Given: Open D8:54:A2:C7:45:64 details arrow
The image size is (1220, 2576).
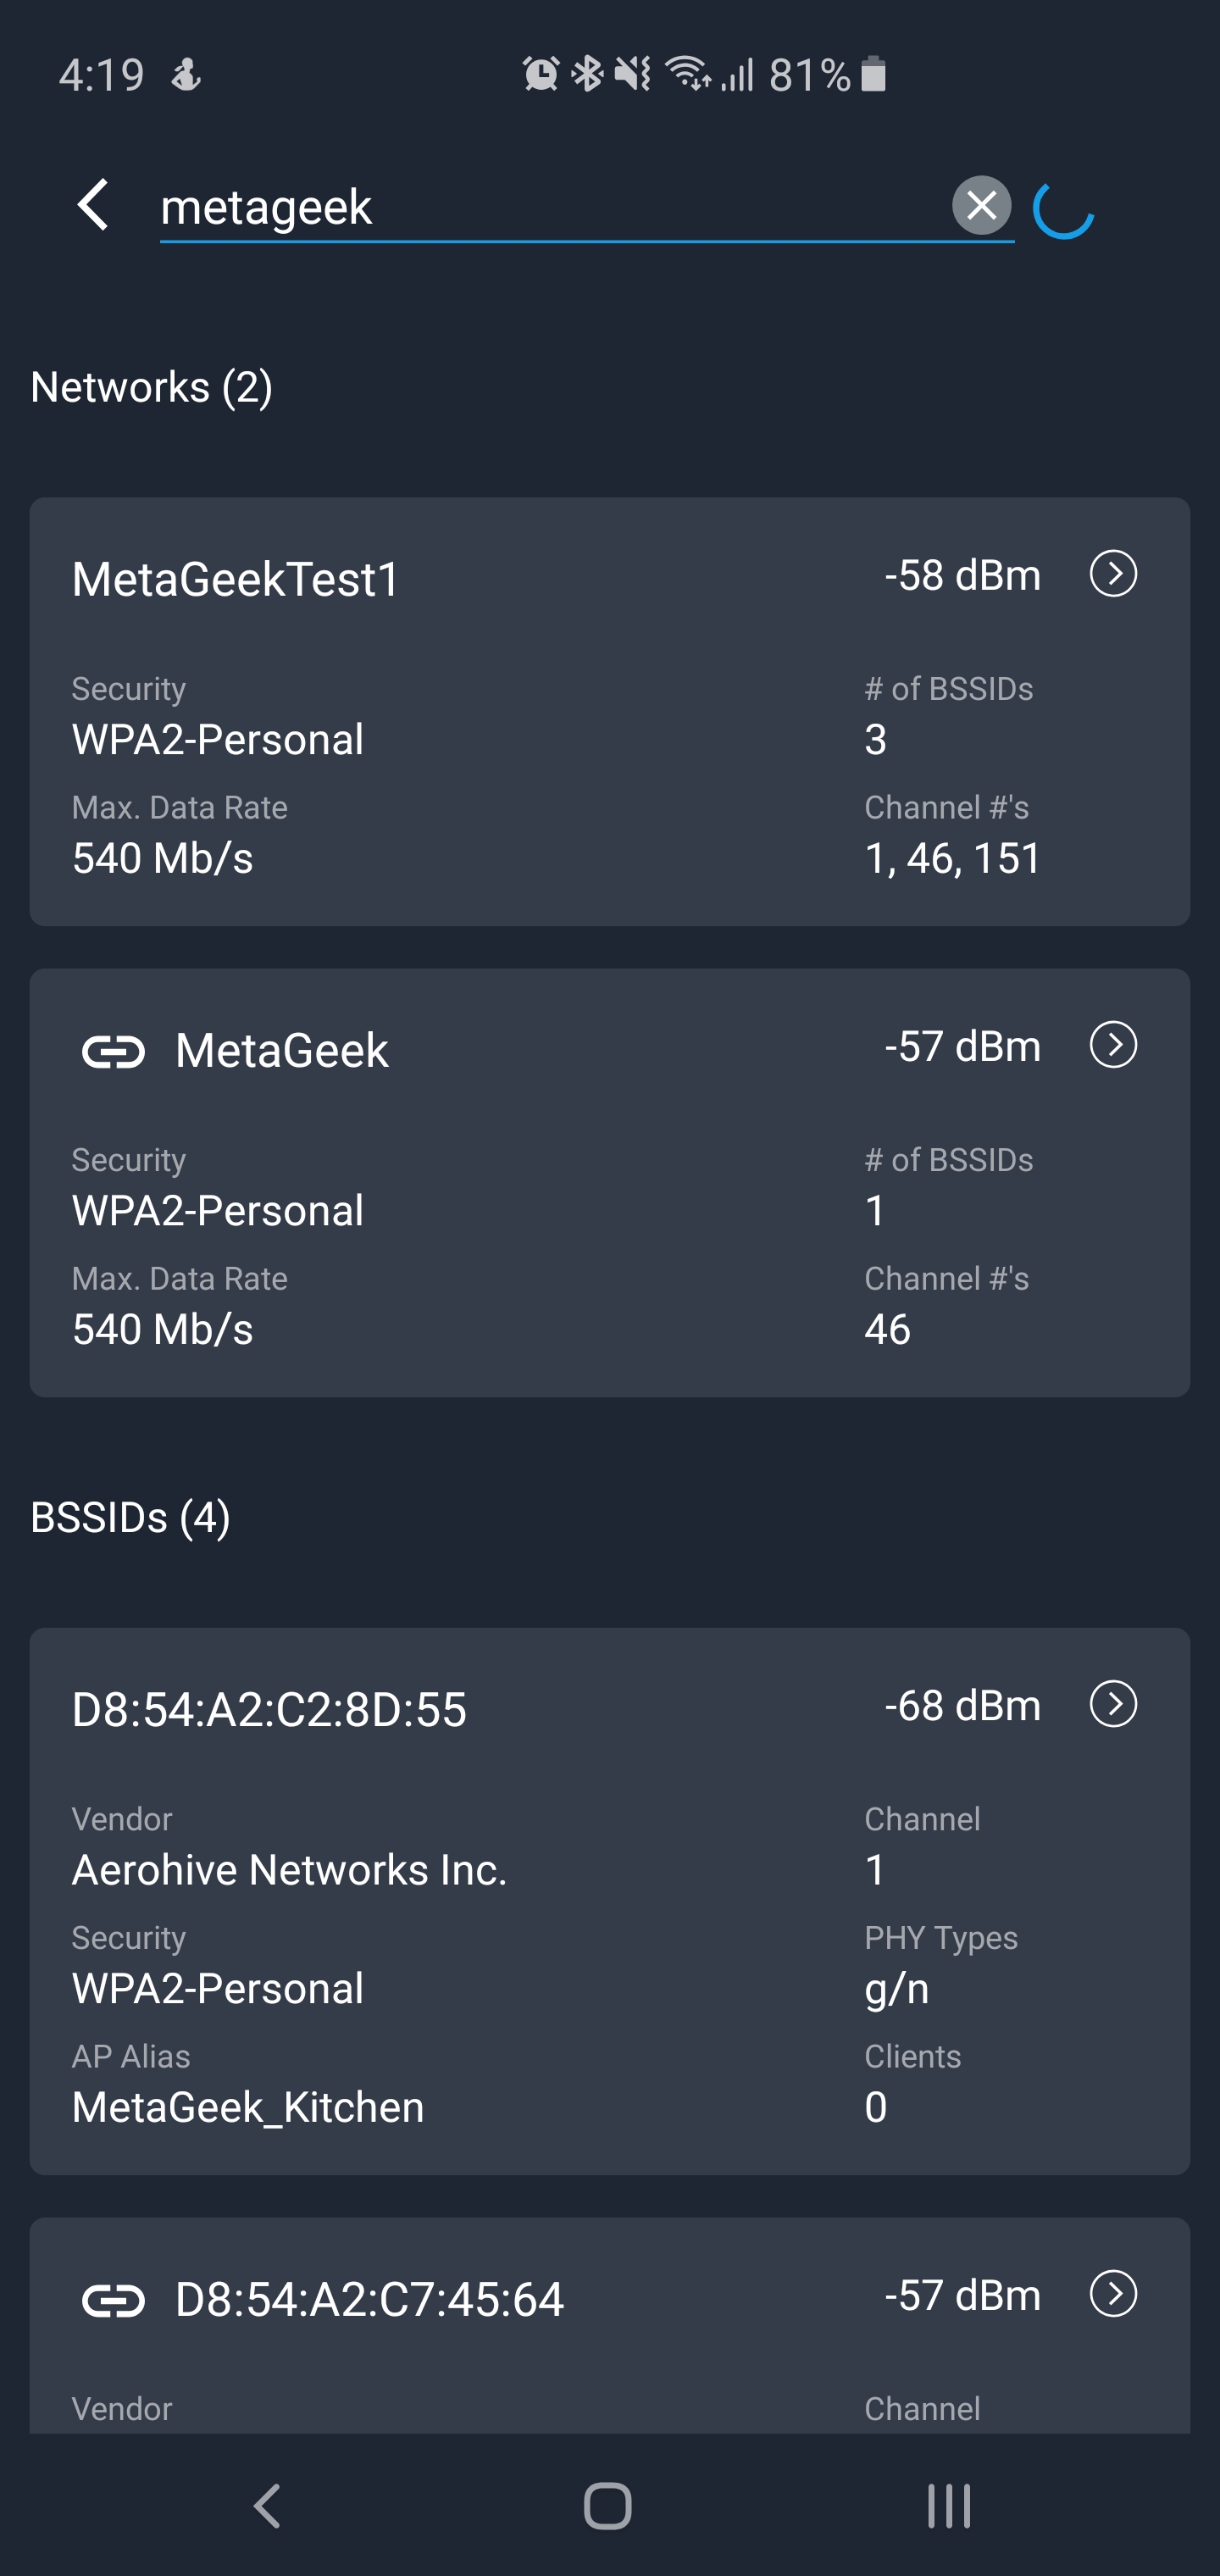Looking at the screenshot, I should click(x=1113, y=2294).
